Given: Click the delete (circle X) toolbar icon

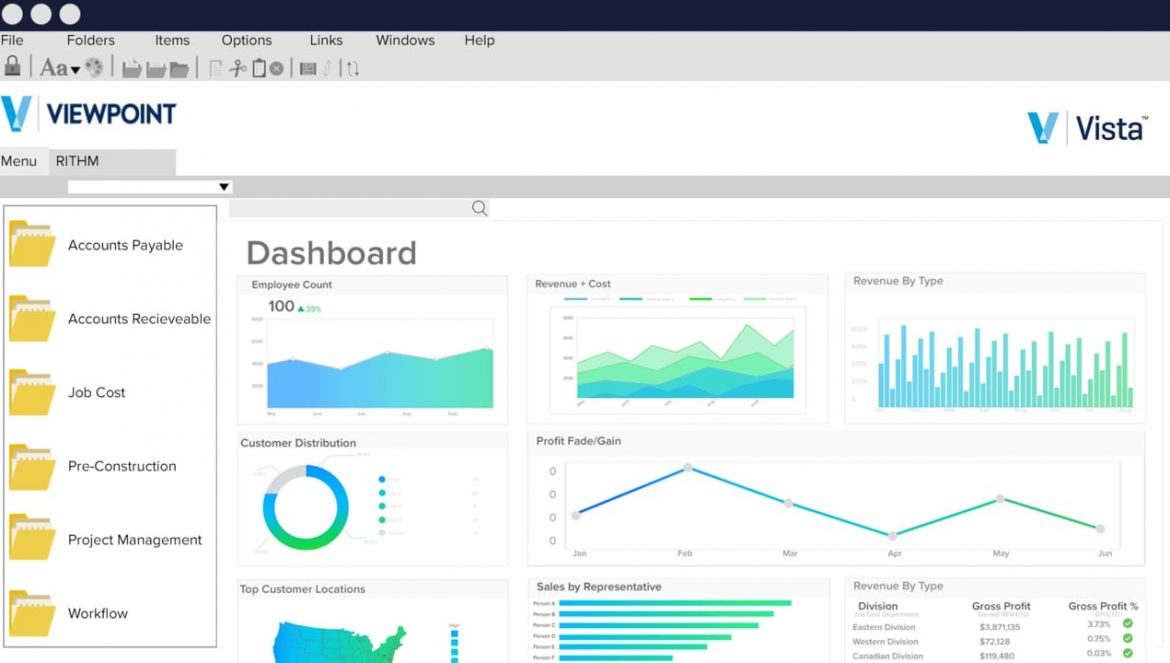Looking at the screenshot, I should click(277, 66).
